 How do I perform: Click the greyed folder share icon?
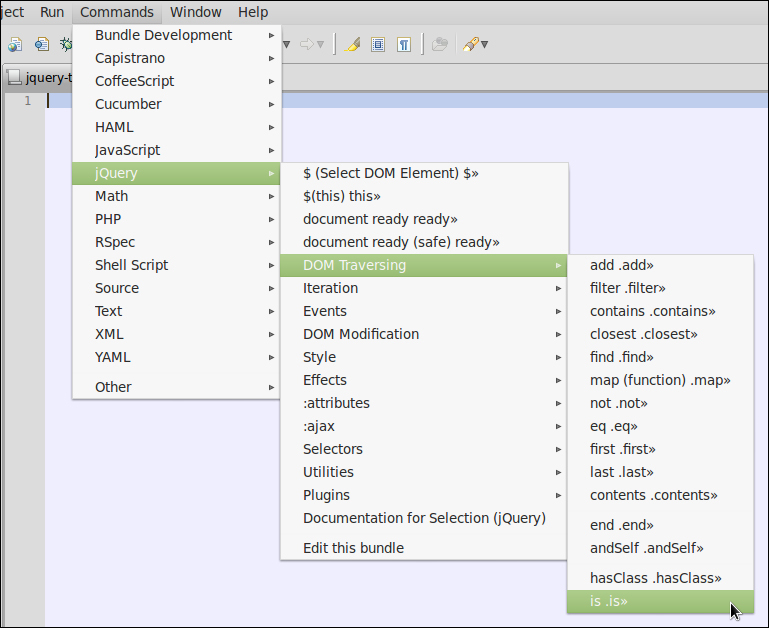(x=440, y=45)
